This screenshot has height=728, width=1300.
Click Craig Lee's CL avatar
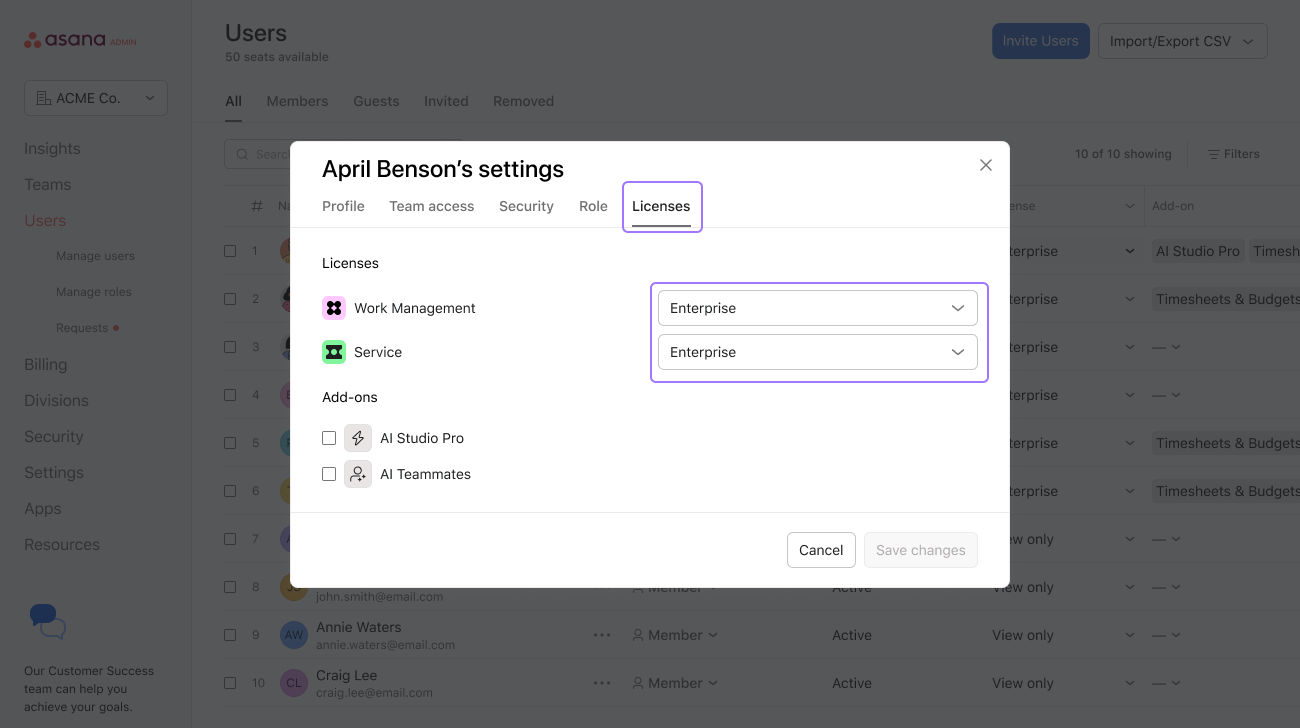294,683
